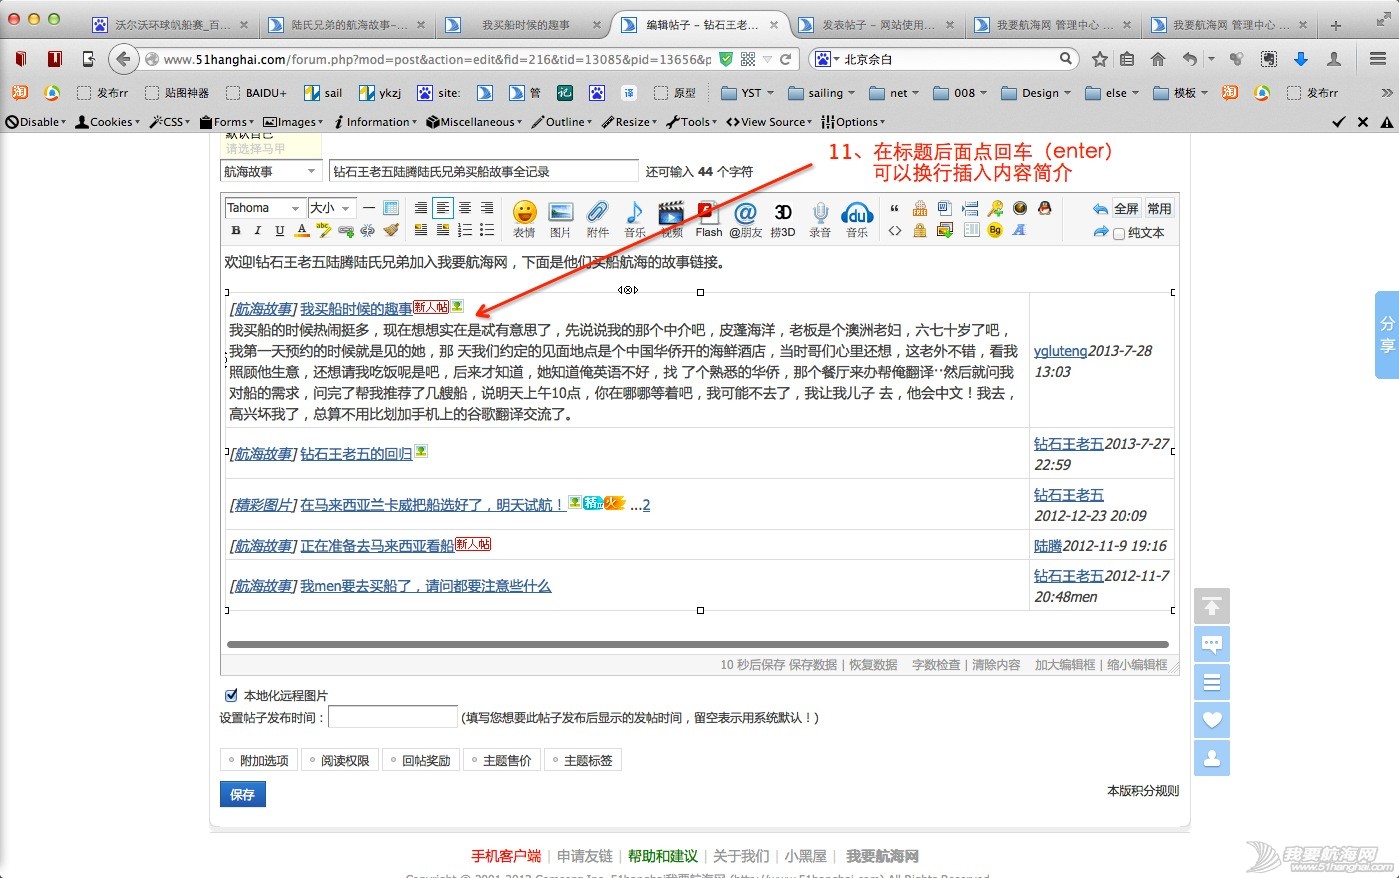Click the 字数检查 link
Viewport: 1399px width, 878px height.
pyautogui.click(x=936, y=664)
